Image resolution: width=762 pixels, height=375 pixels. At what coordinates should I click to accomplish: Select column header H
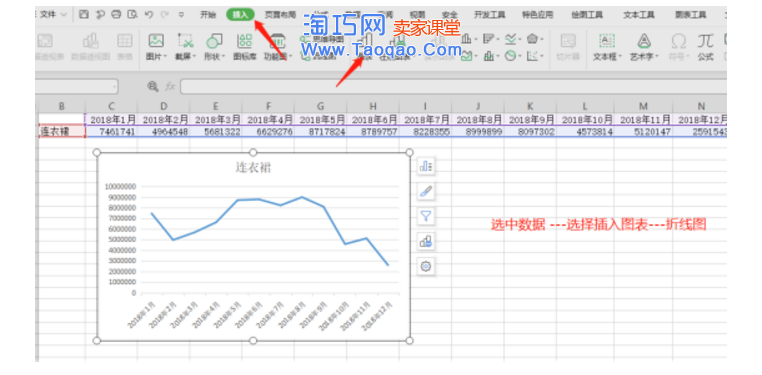tap(373, 106)
